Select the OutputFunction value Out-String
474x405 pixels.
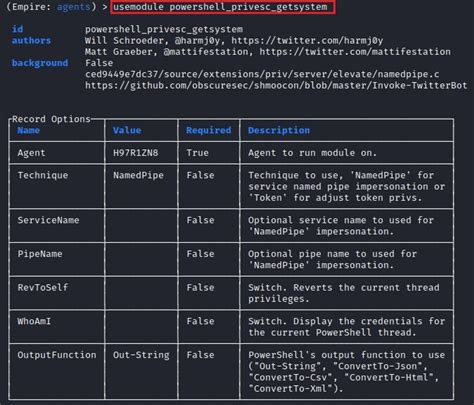coord(141,355)
